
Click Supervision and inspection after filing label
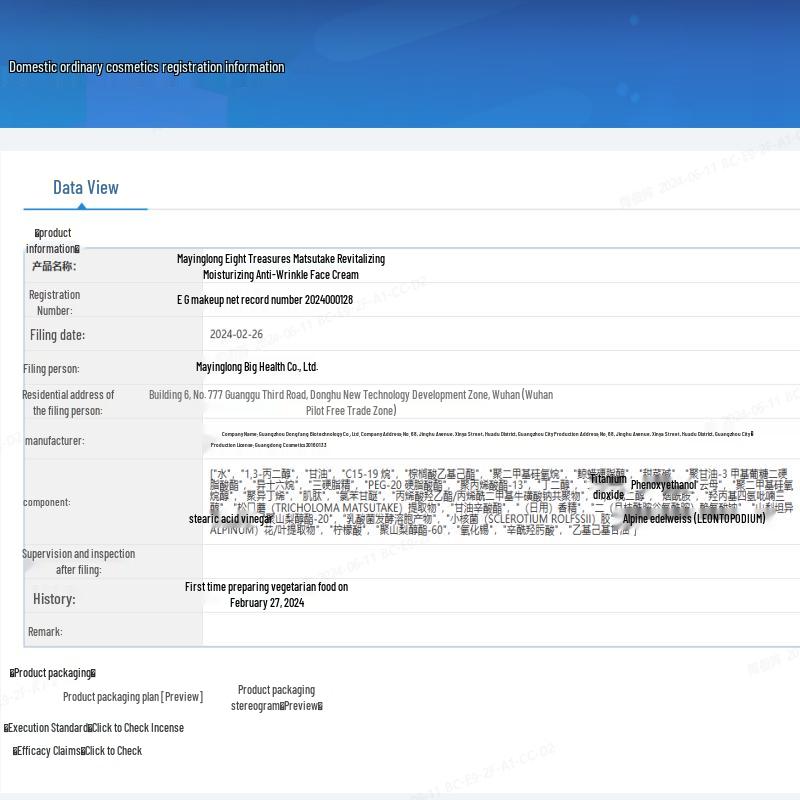point(79,562)
